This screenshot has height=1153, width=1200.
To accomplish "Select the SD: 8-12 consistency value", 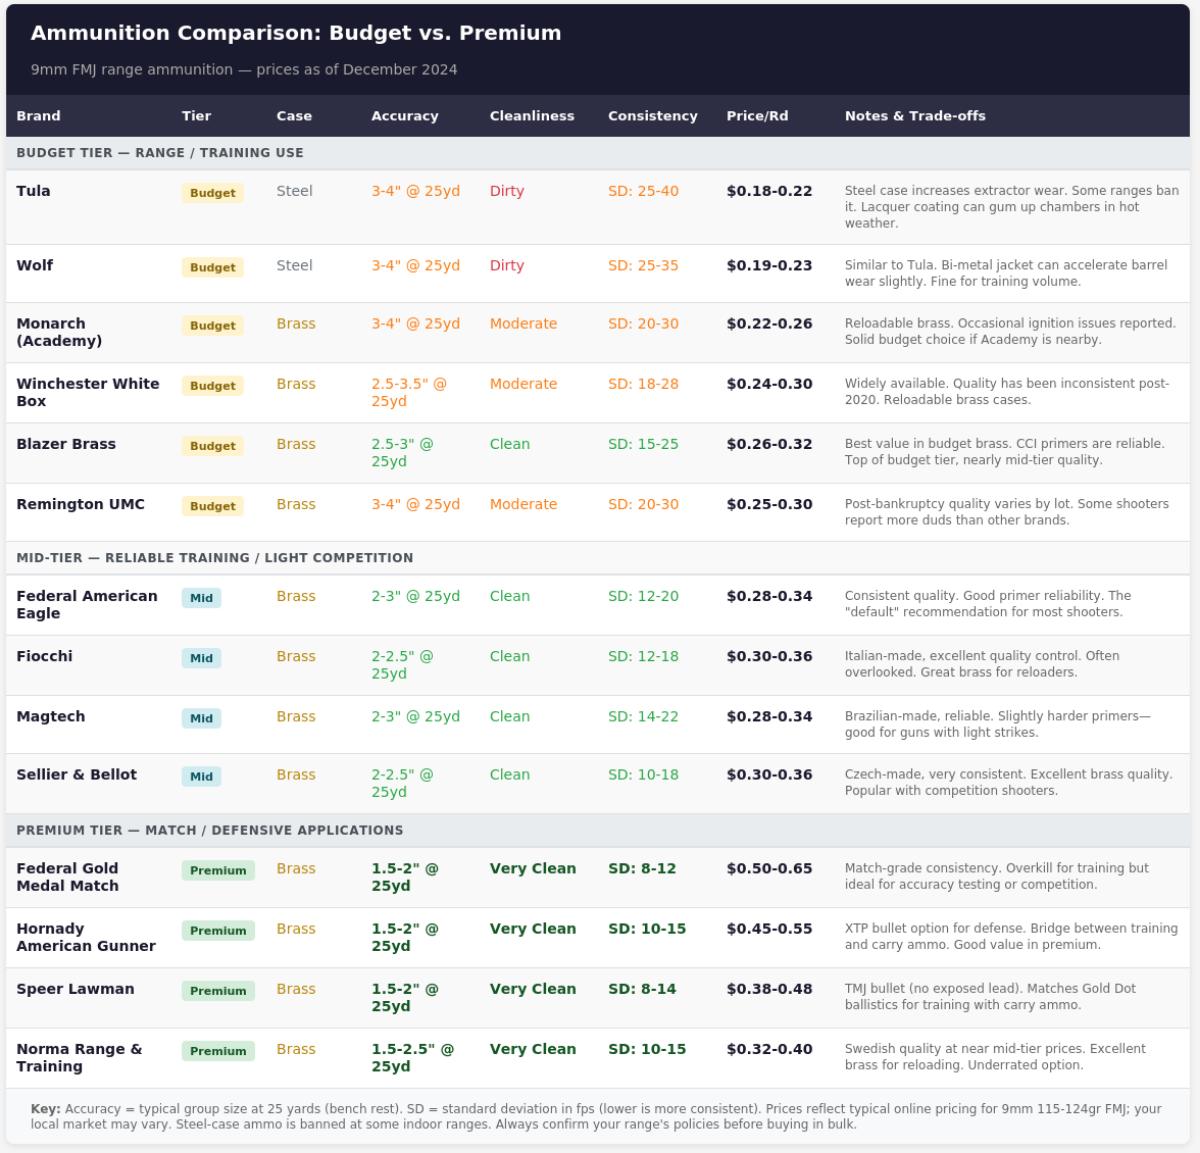I will [x=642, y=868].
